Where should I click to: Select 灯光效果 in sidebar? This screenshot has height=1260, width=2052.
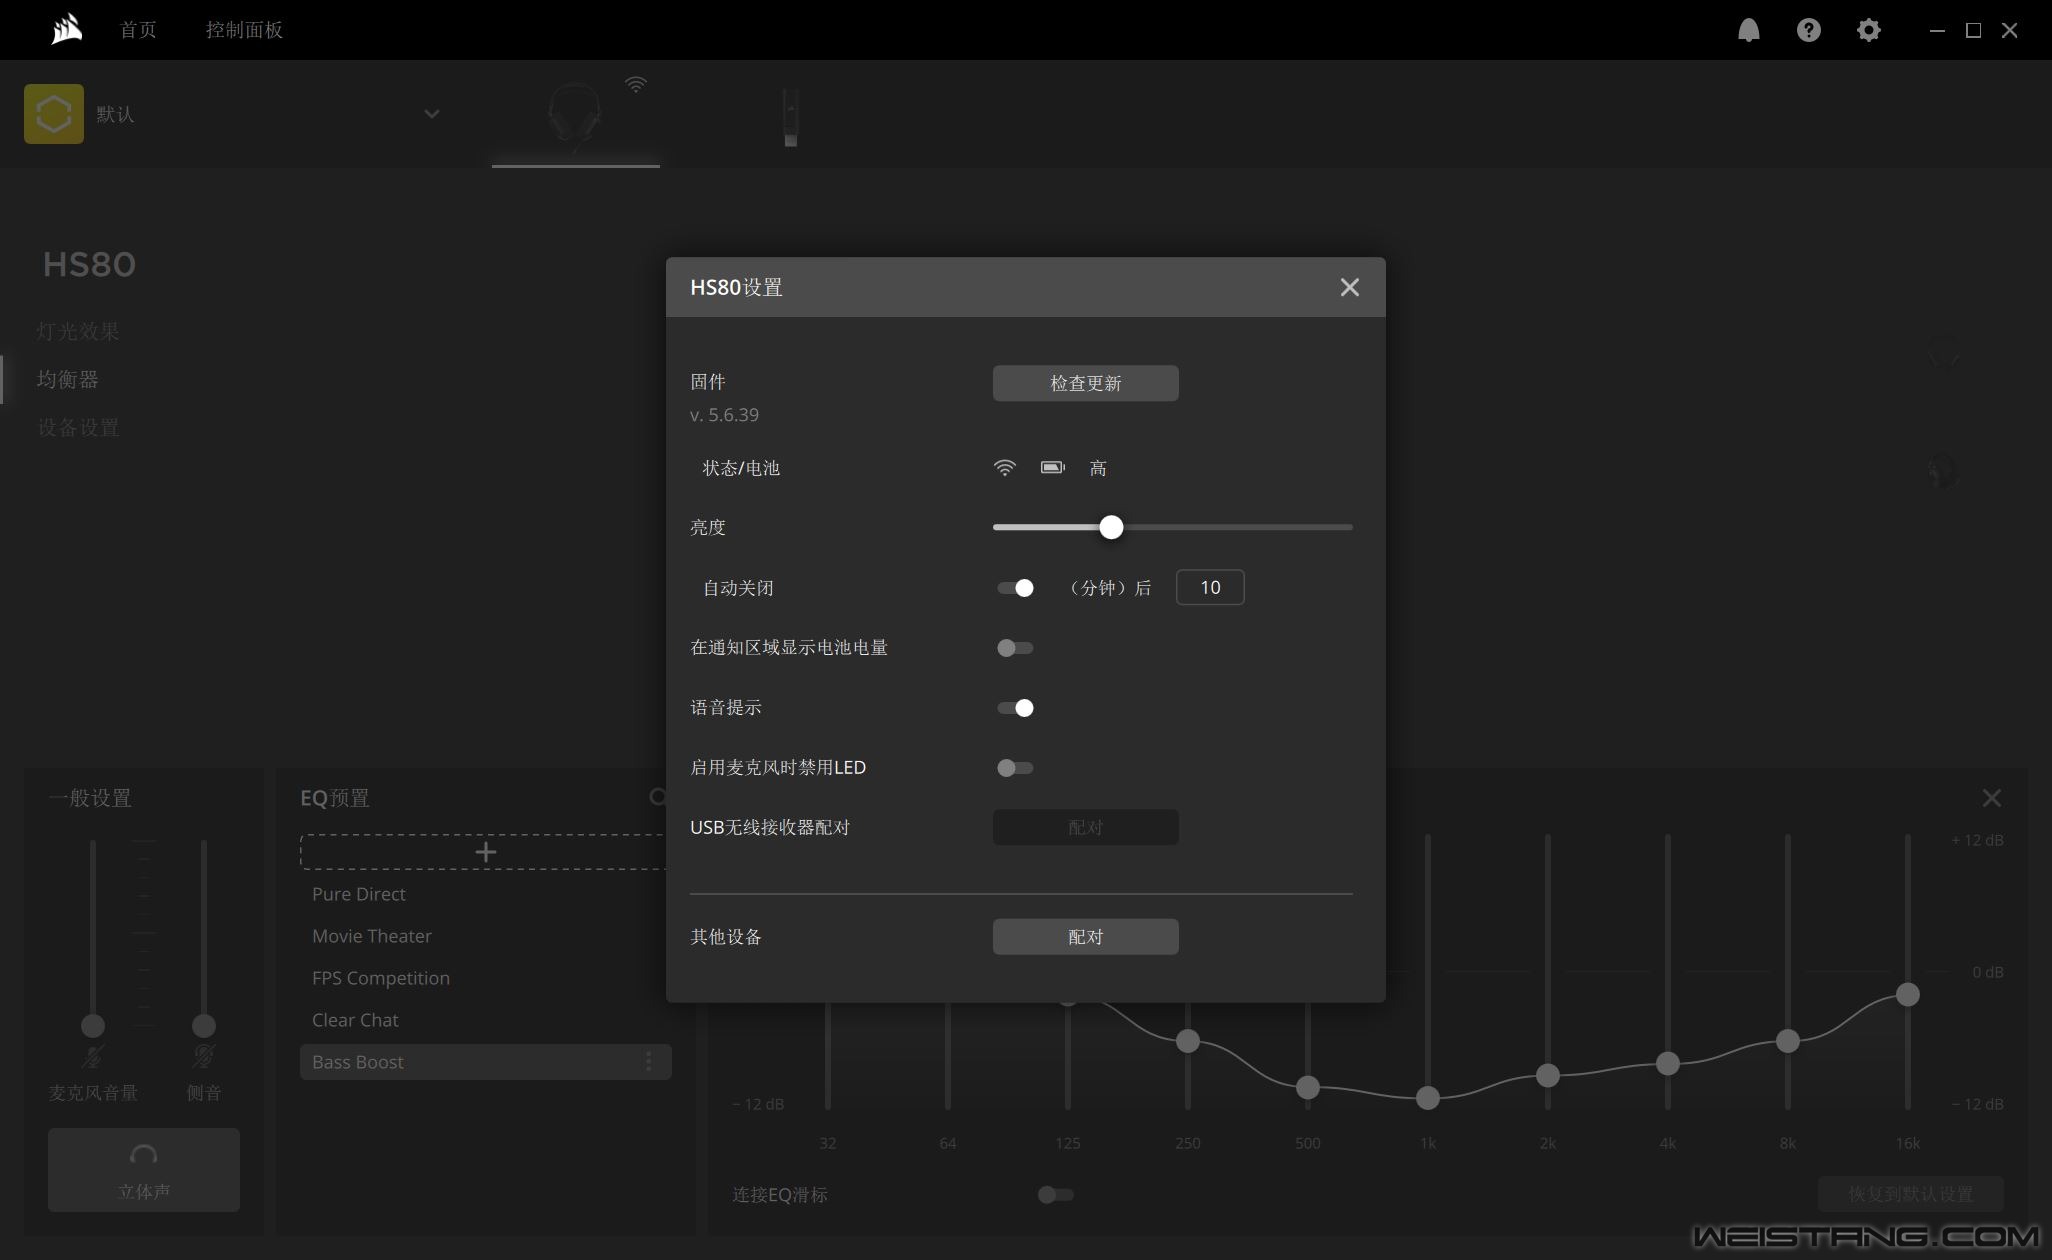[x=78, y=331]
